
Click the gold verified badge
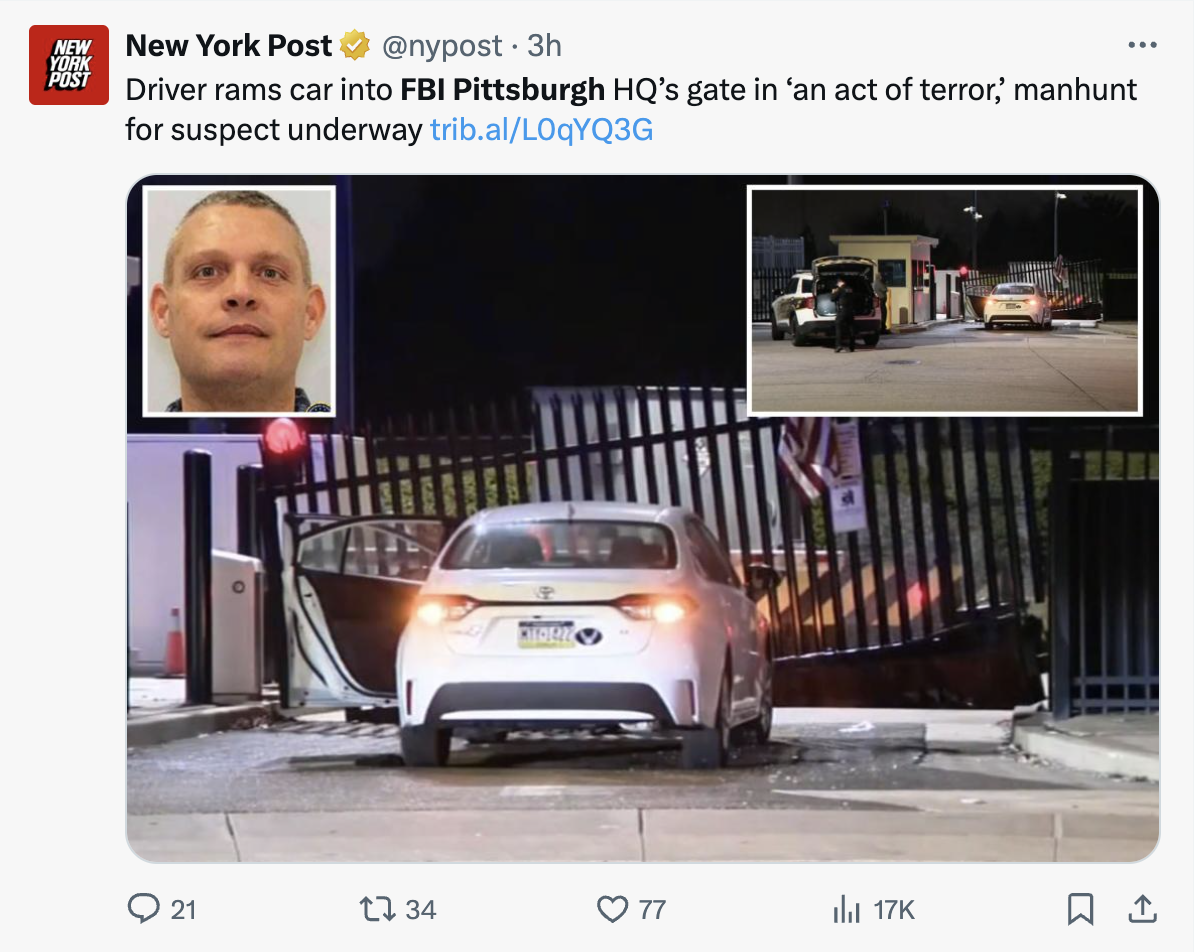click(355, 46)
